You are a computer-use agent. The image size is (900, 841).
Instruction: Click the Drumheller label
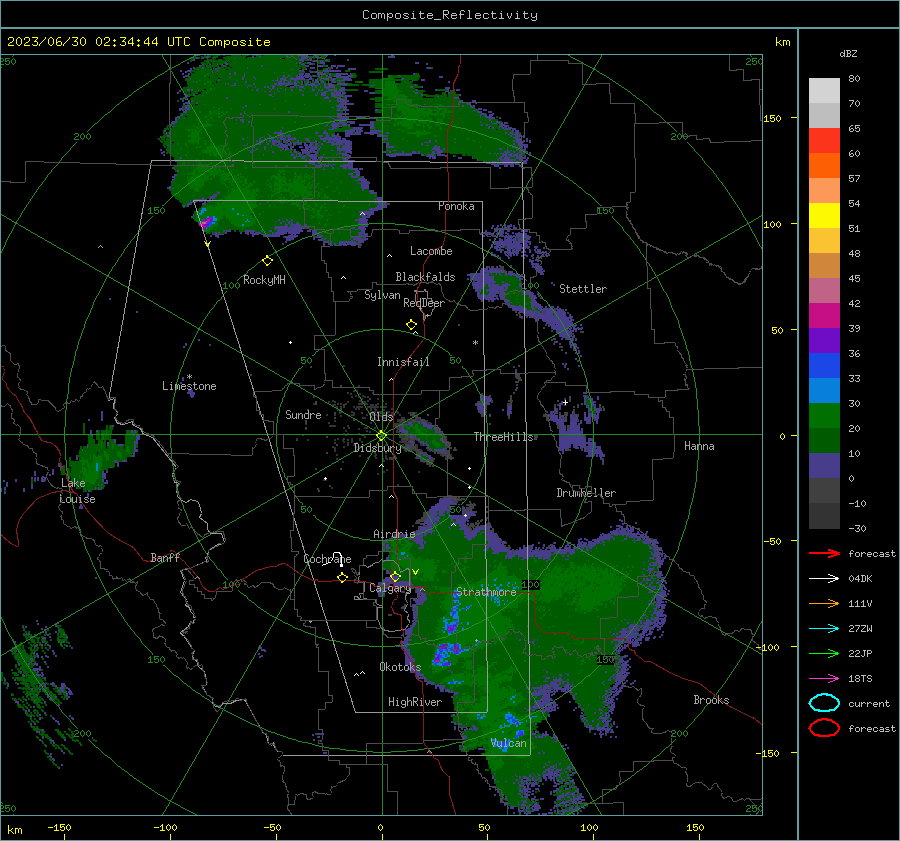tap(586, 493)
